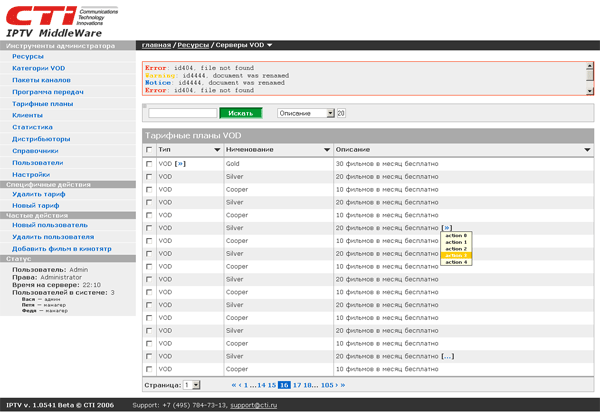Expand the Серверы VOD breadcrumb dropdown

click(x=270, y=46)
